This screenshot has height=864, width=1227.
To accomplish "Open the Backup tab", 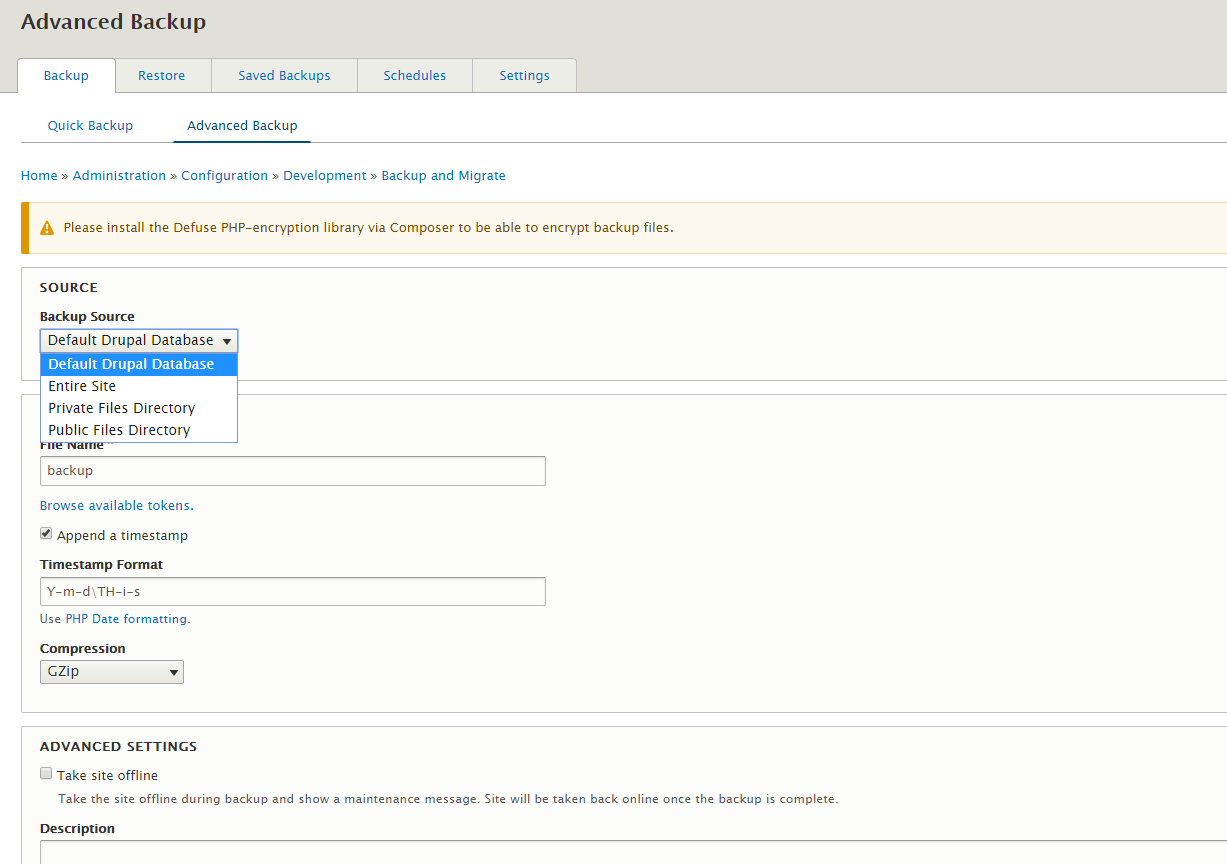I will click(66, 76).
